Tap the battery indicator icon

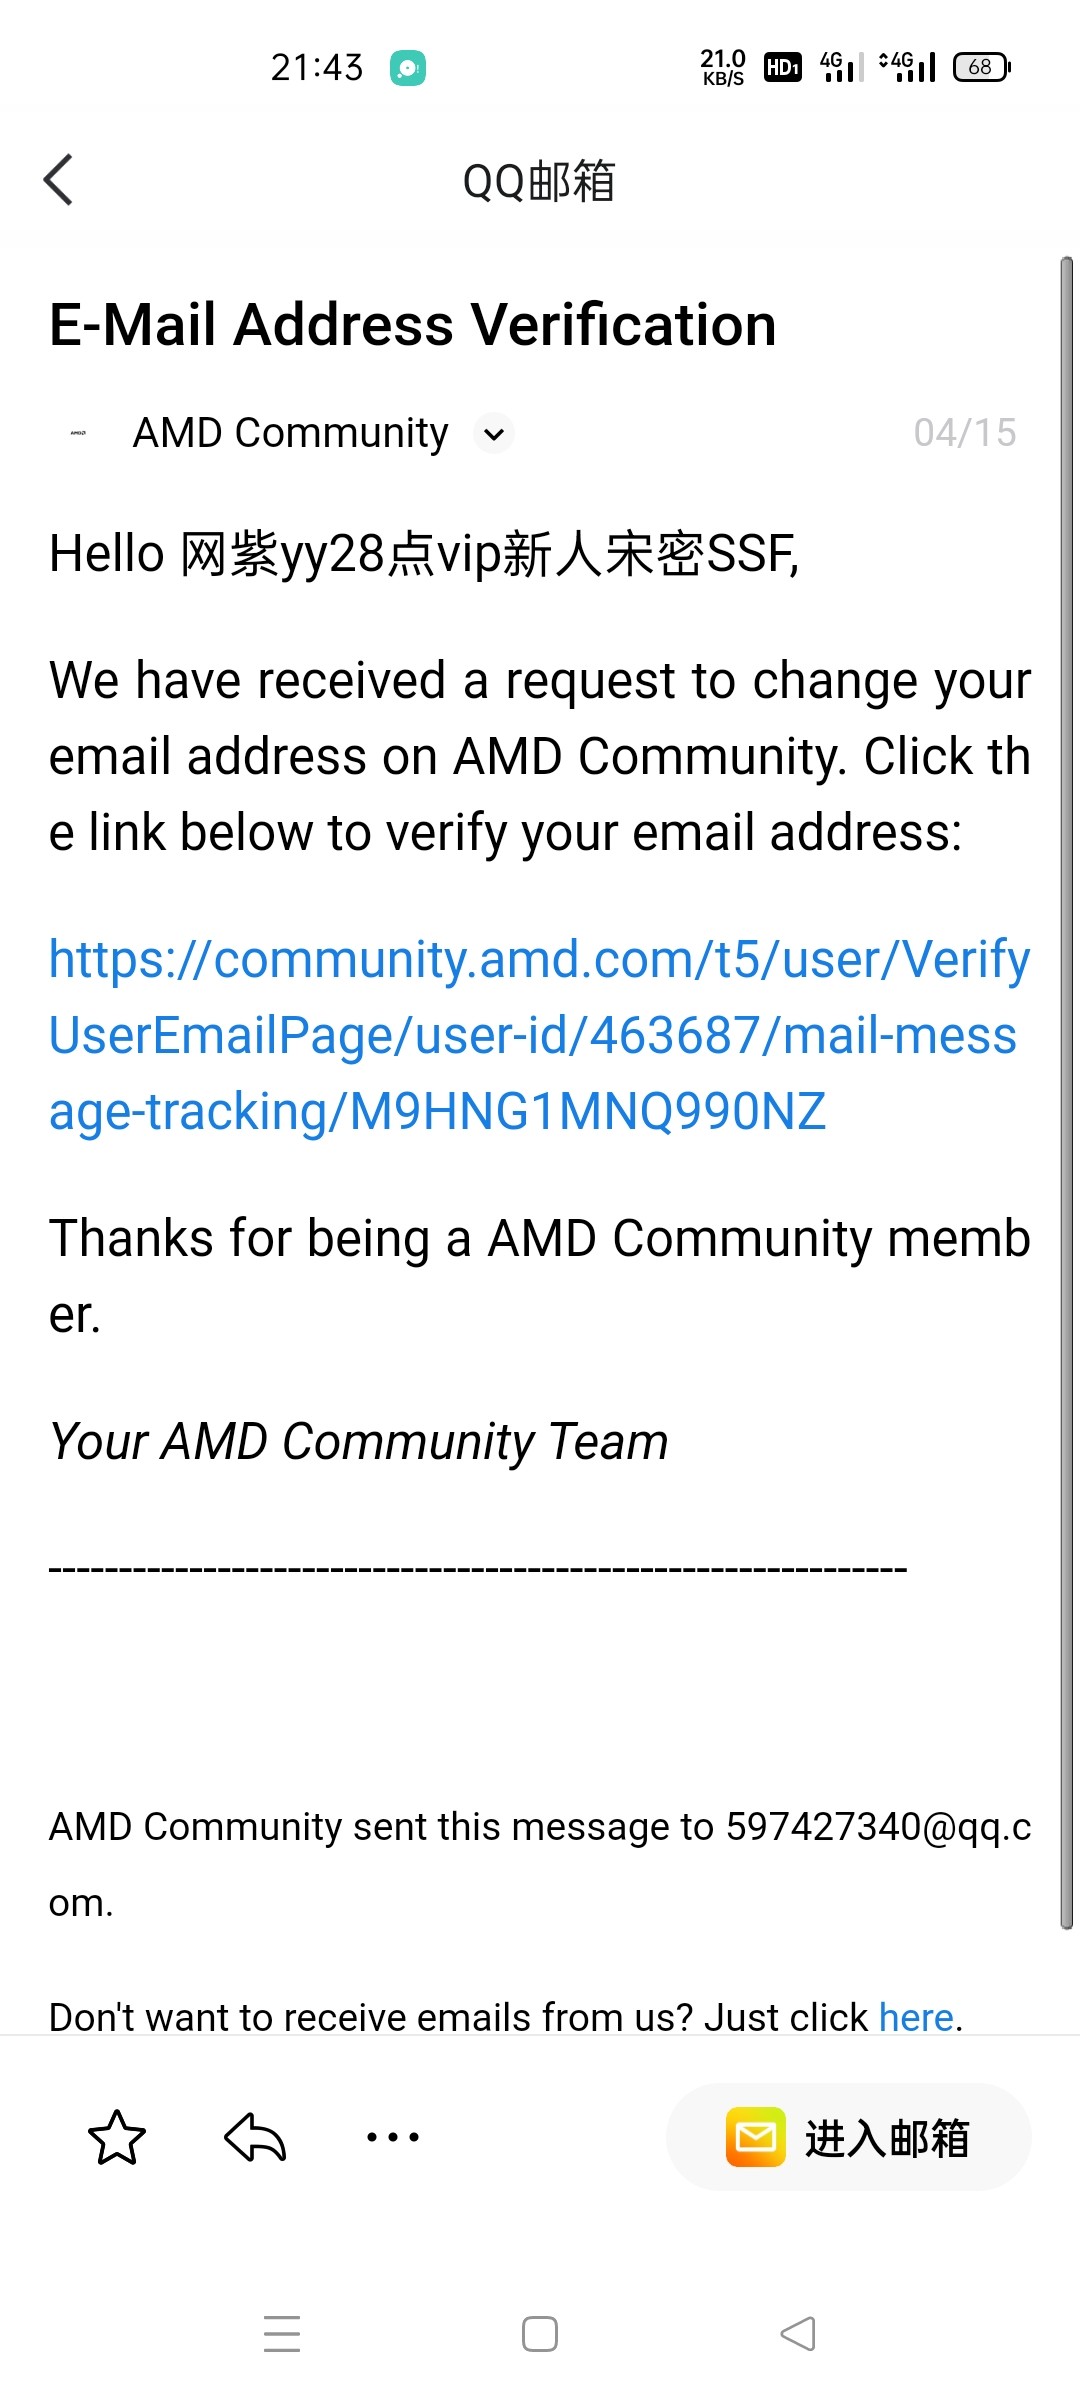coord(982,67)
